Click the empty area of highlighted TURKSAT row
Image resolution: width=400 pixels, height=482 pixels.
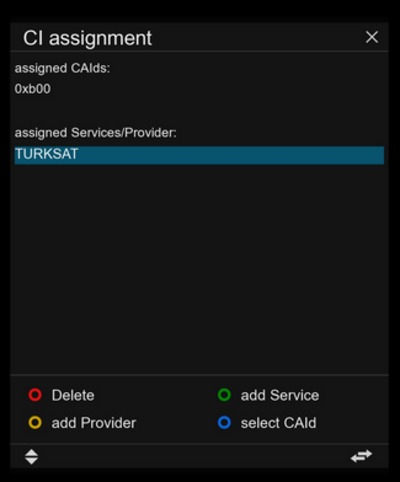pos(230,155)
